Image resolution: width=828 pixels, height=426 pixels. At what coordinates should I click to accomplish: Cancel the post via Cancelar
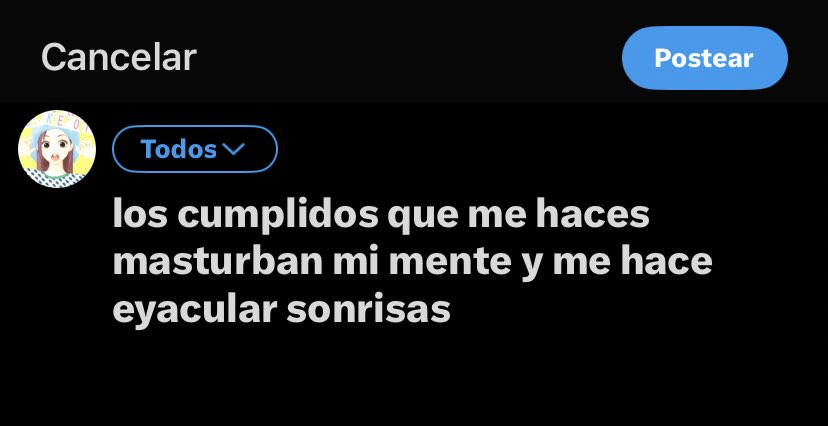119,58
